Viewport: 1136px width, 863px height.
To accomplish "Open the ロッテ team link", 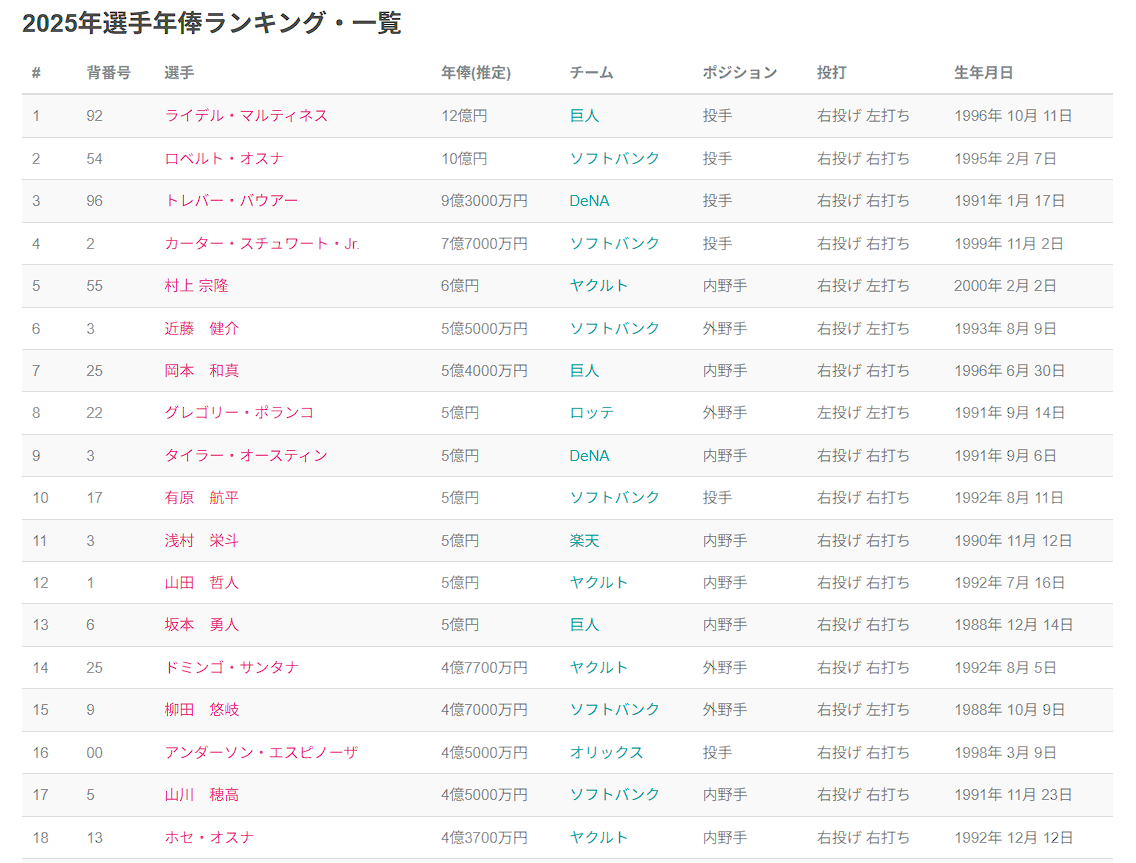I will [x=592, y=413].
